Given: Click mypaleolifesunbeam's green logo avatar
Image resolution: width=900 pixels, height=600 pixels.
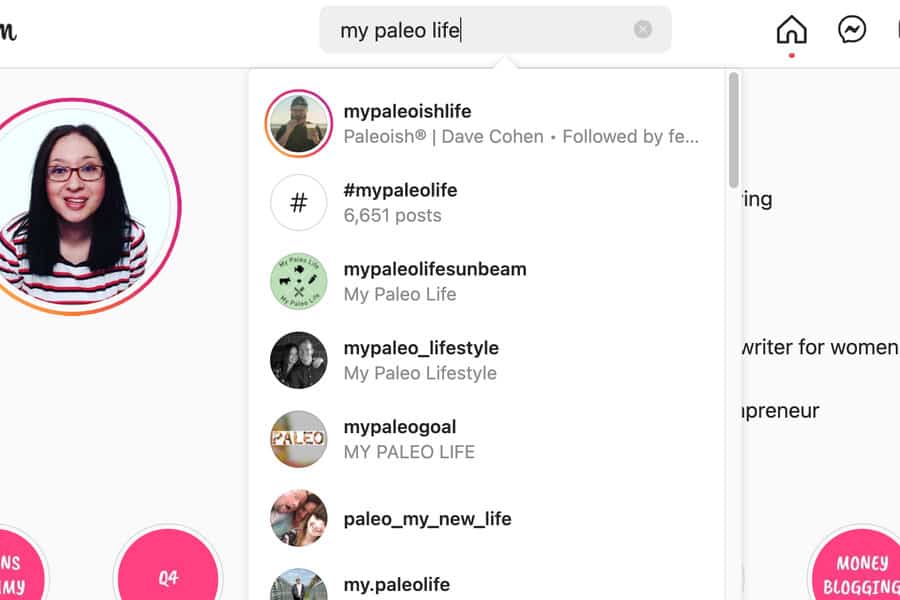Looking at the screenshot, I should pyautogui.click(x=297, y=281).
